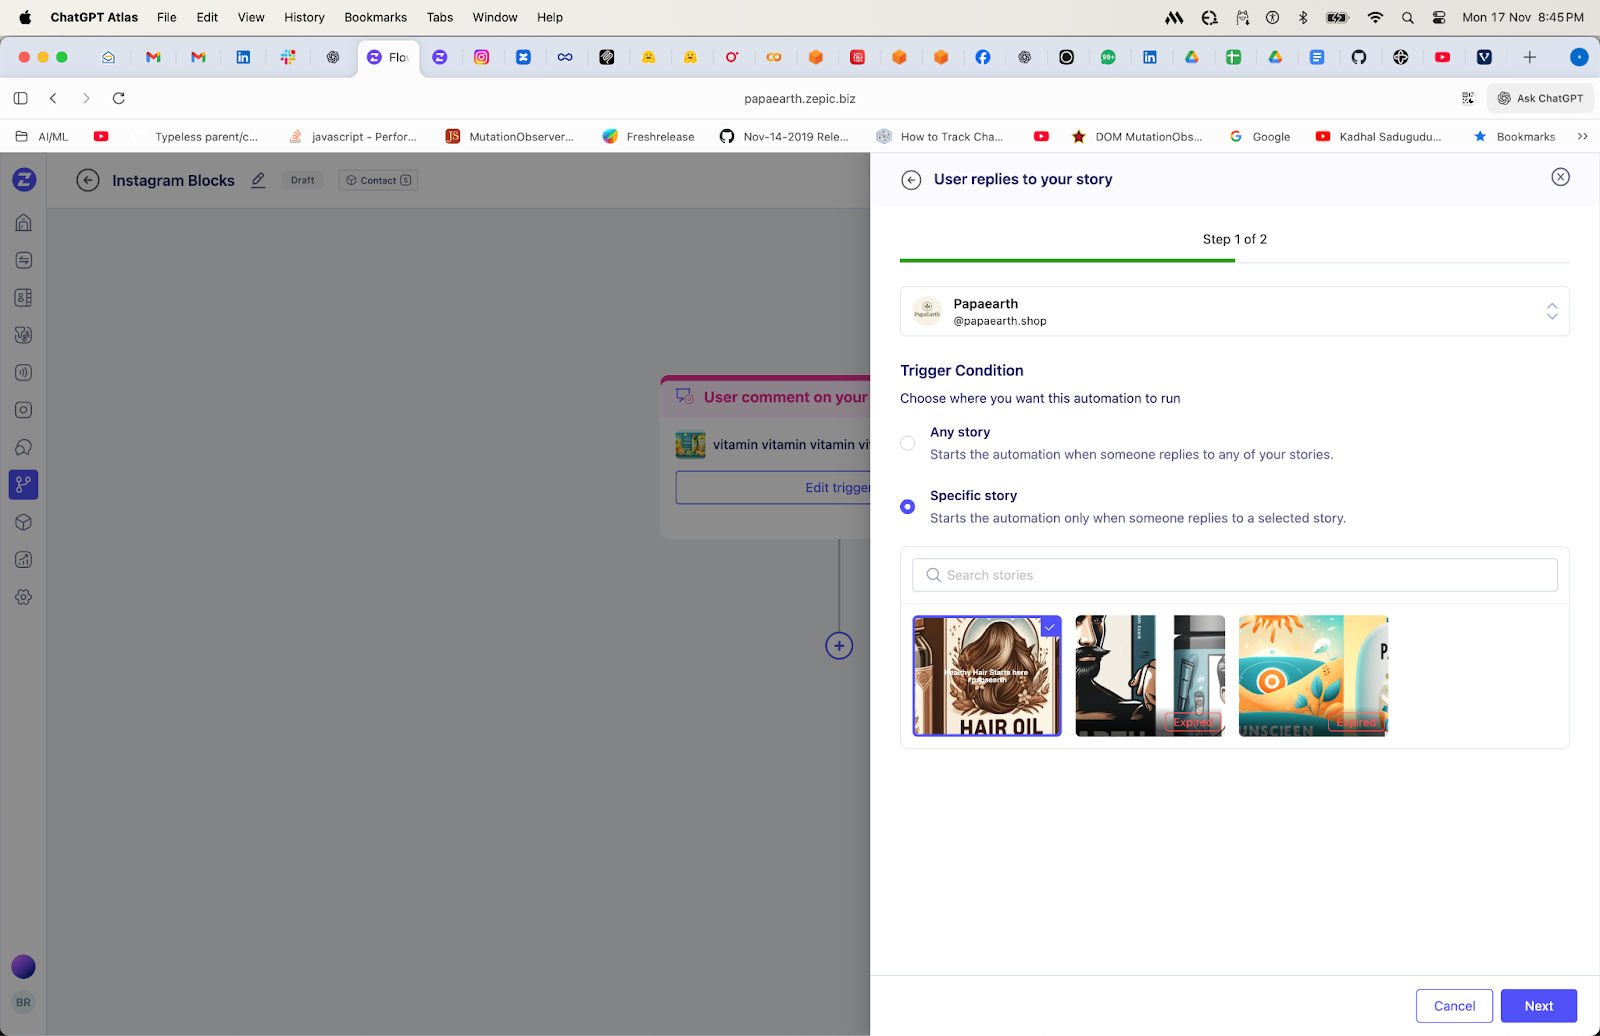Viewport: 1600px width, 1036px height.
Task: Open the Google bookmark
Action: 1260,136
